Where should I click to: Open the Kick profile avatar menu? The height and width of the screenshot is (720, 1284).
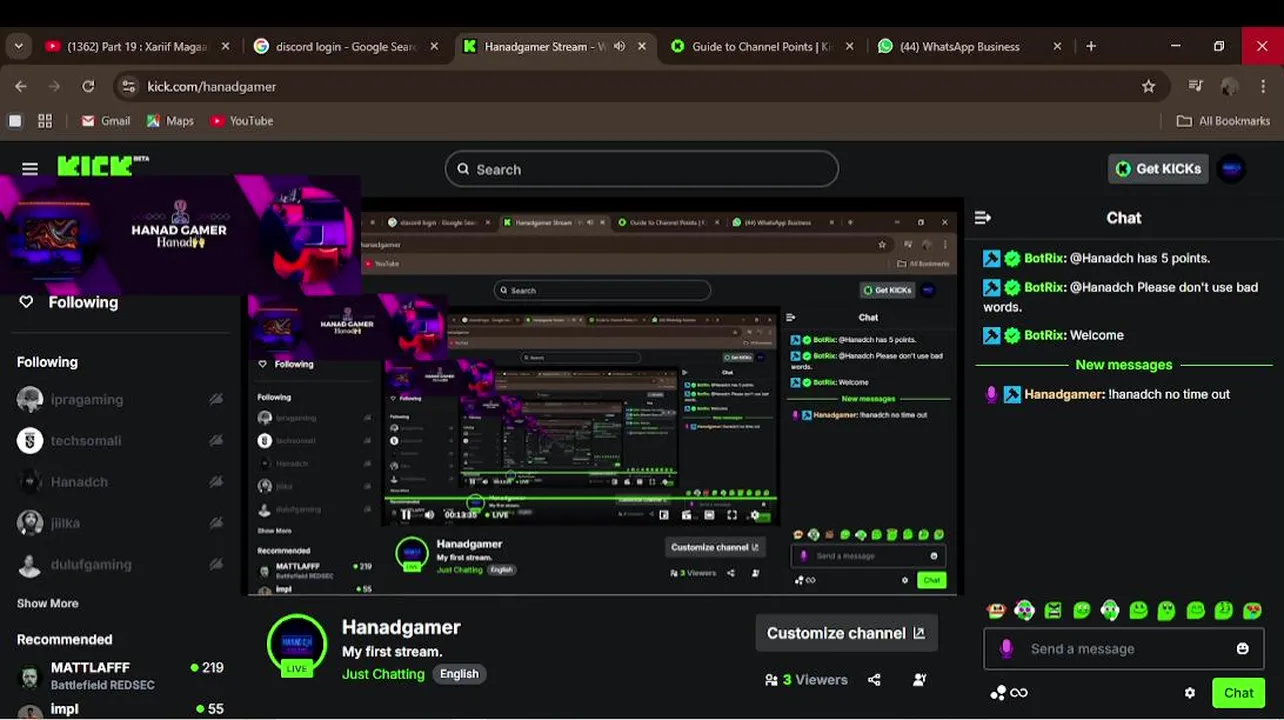[x=1232, y=169]
